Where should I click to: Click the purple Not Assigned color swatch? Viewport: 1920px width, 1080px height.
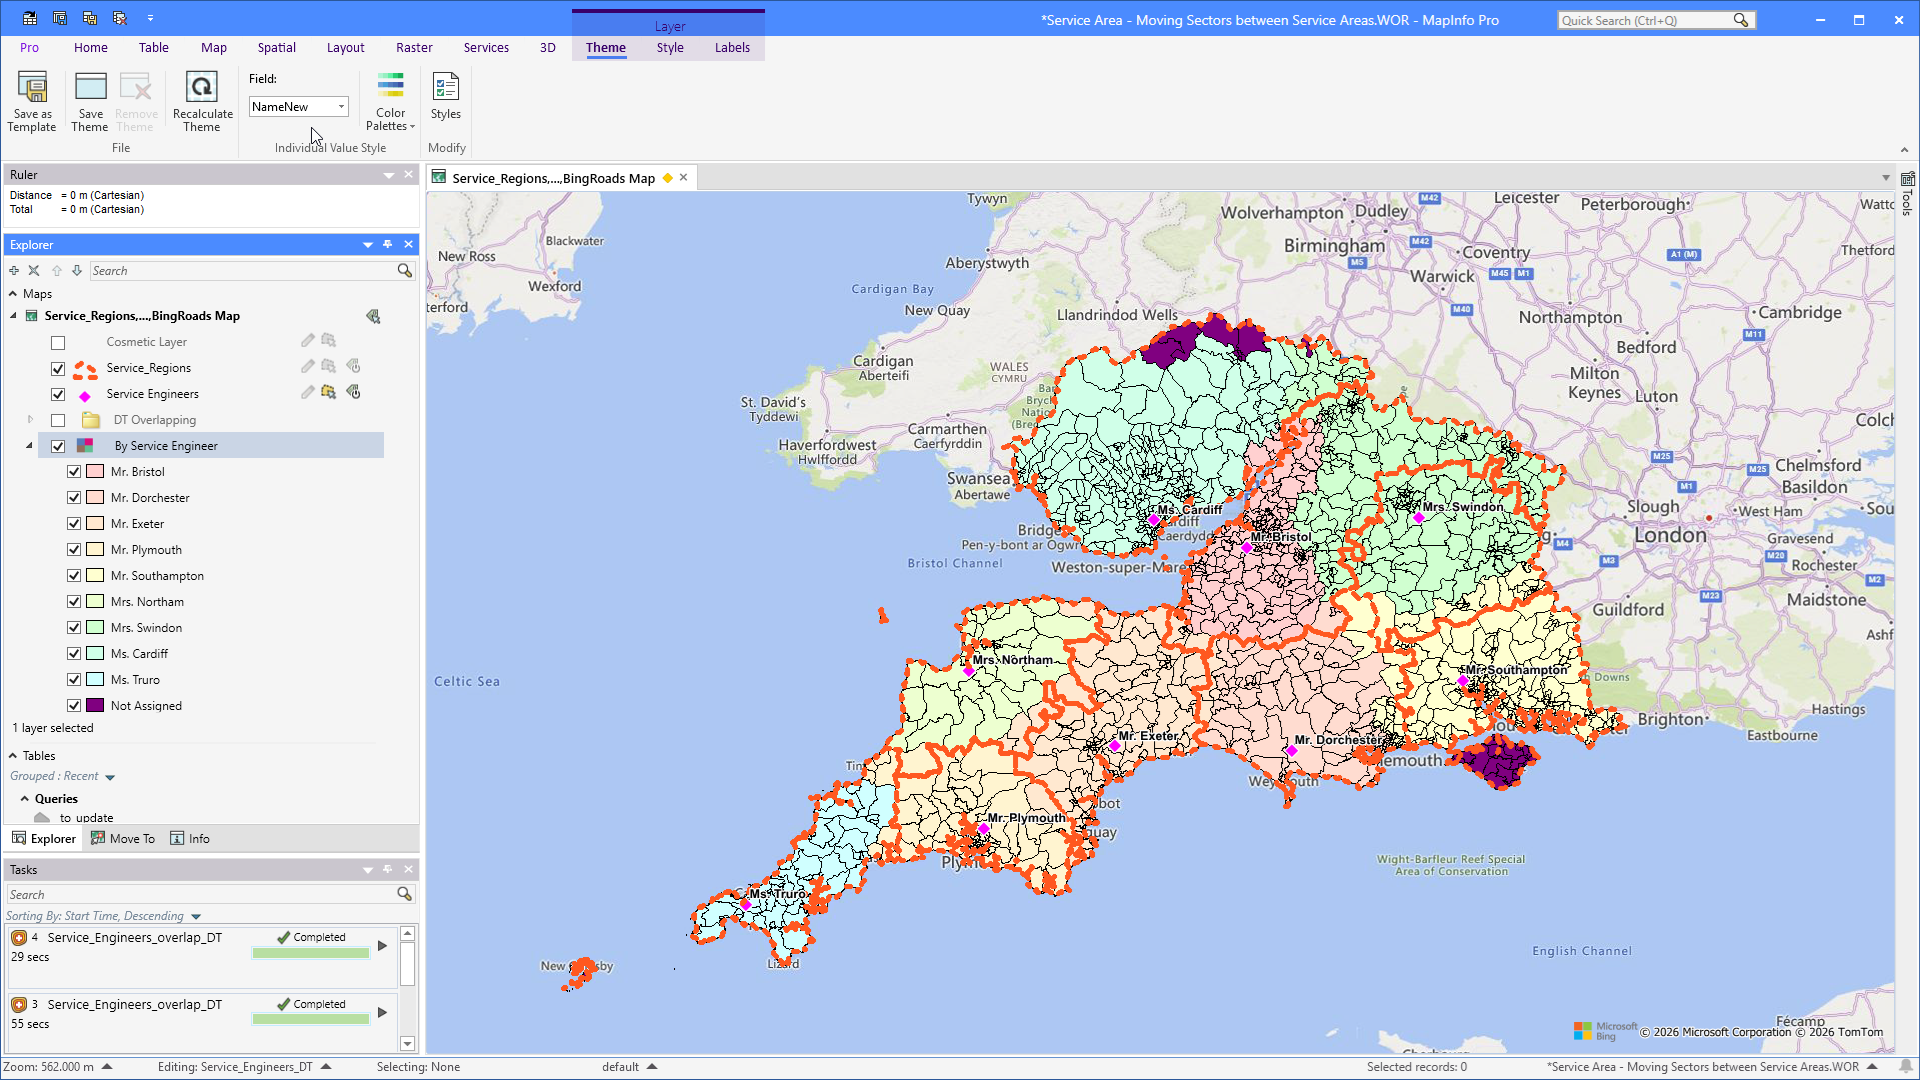pos(95,706)
